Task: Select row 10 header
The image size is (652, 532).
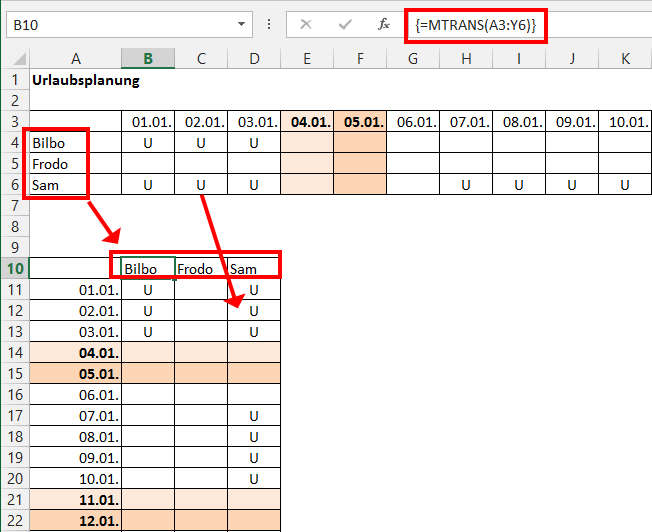Action: [15, 268]
